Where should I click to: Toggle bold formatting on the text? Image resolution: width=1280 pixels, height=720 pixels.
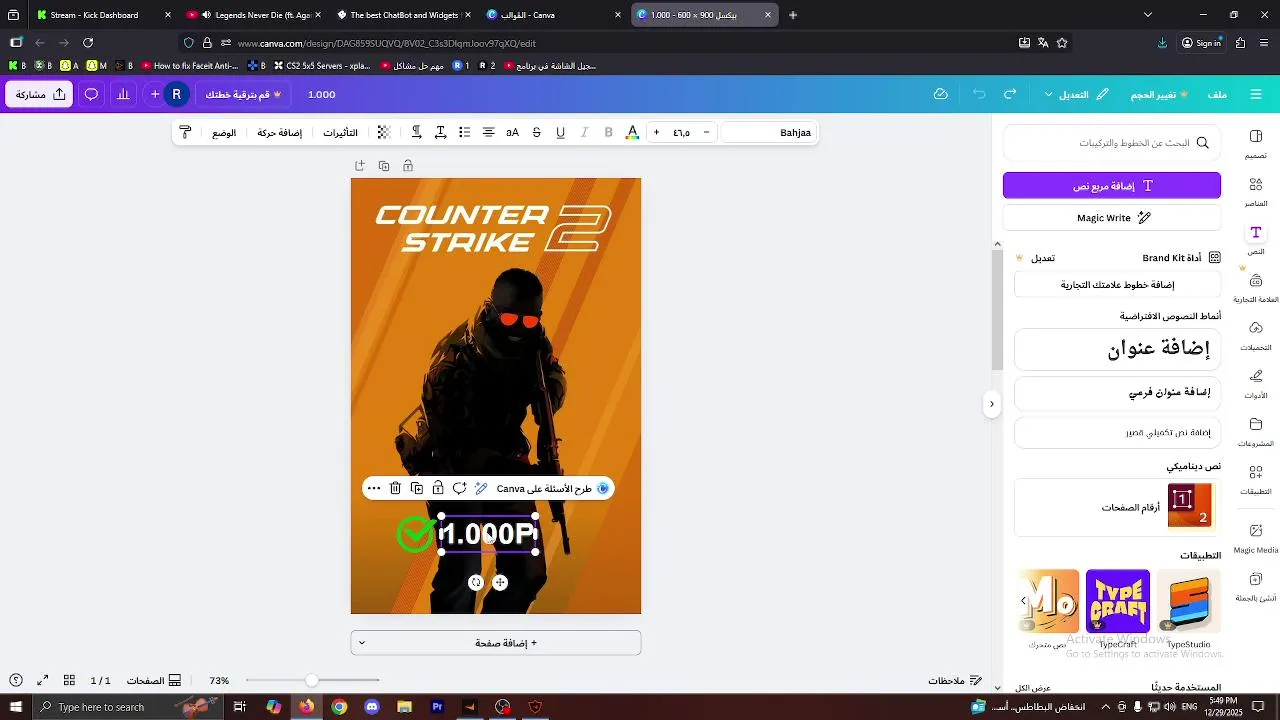(608, 133)
